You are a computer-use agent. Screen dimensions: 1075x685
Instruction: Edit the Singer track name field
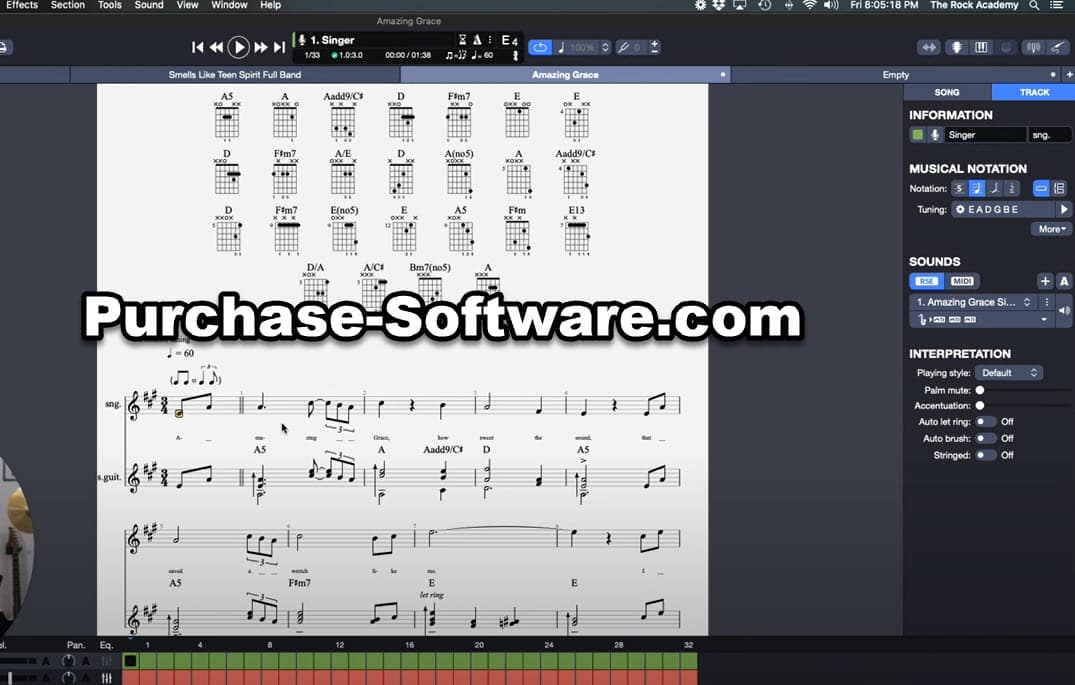(x=985, y=135)
